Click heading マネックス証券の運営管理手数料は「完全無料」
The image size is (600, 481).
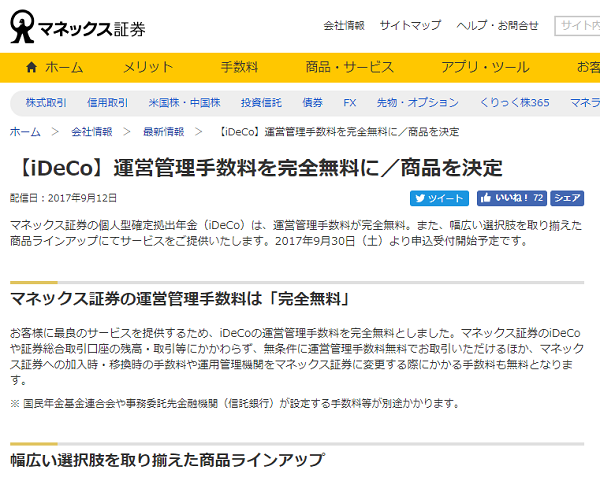179,298
